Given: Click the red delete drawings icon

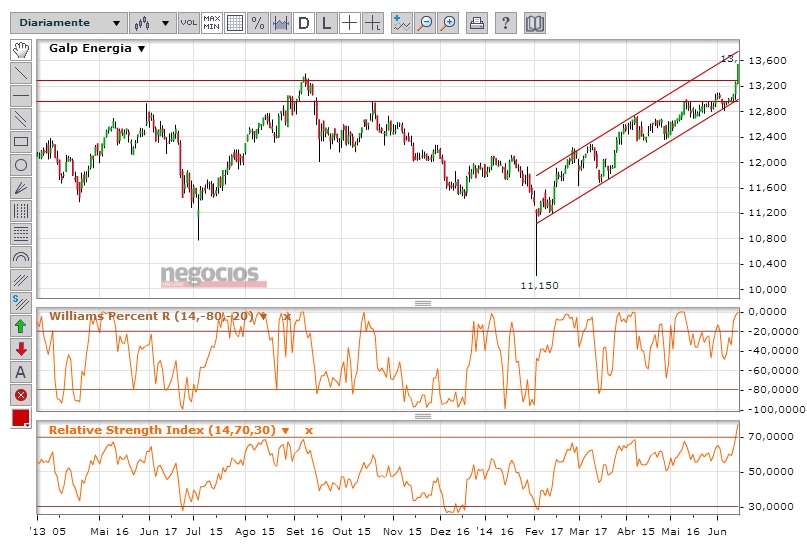Looking at the screenshot, I should pos(21,395).
